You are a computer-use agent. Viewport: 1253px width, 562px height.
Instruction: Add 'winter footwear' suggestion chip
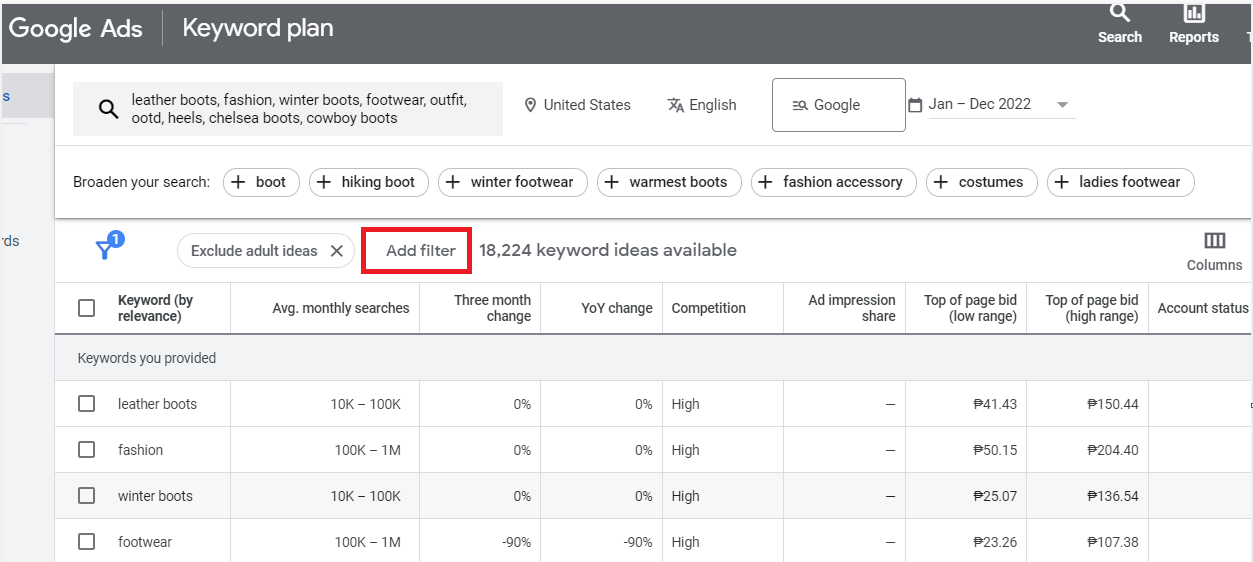513,182
